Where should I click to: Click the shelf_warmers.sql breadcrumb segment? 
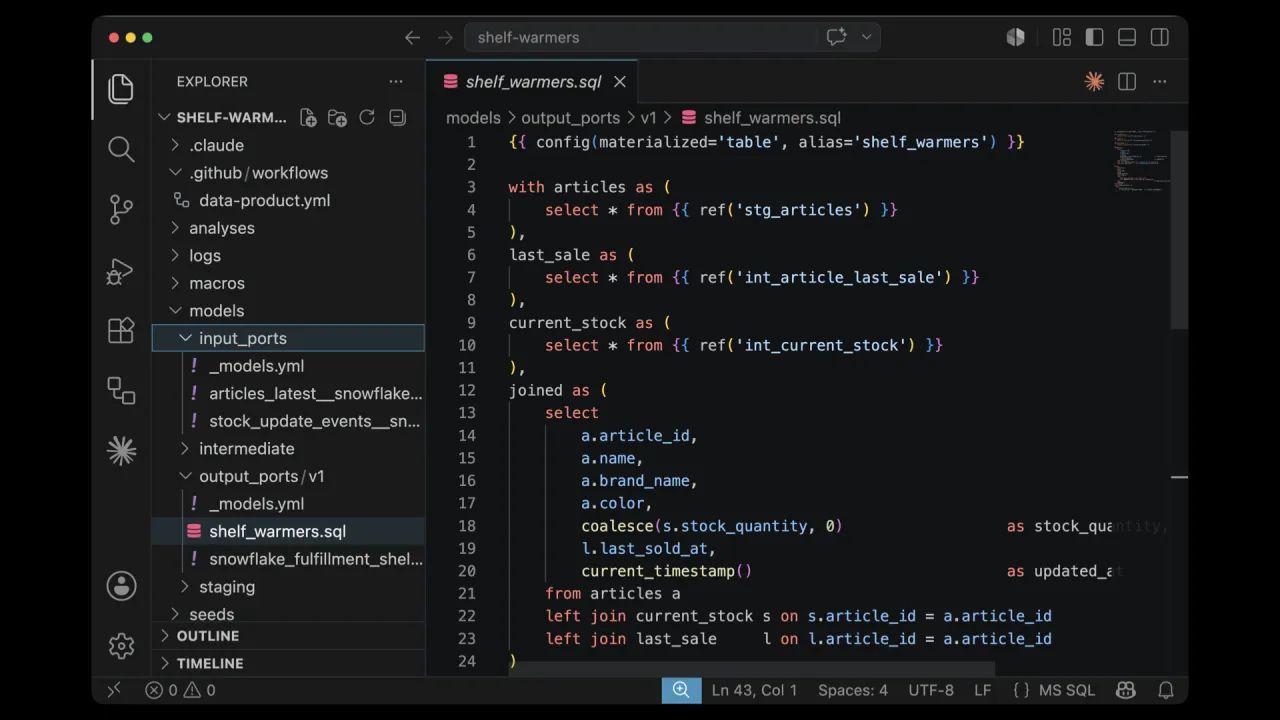(x=761, y=118)
